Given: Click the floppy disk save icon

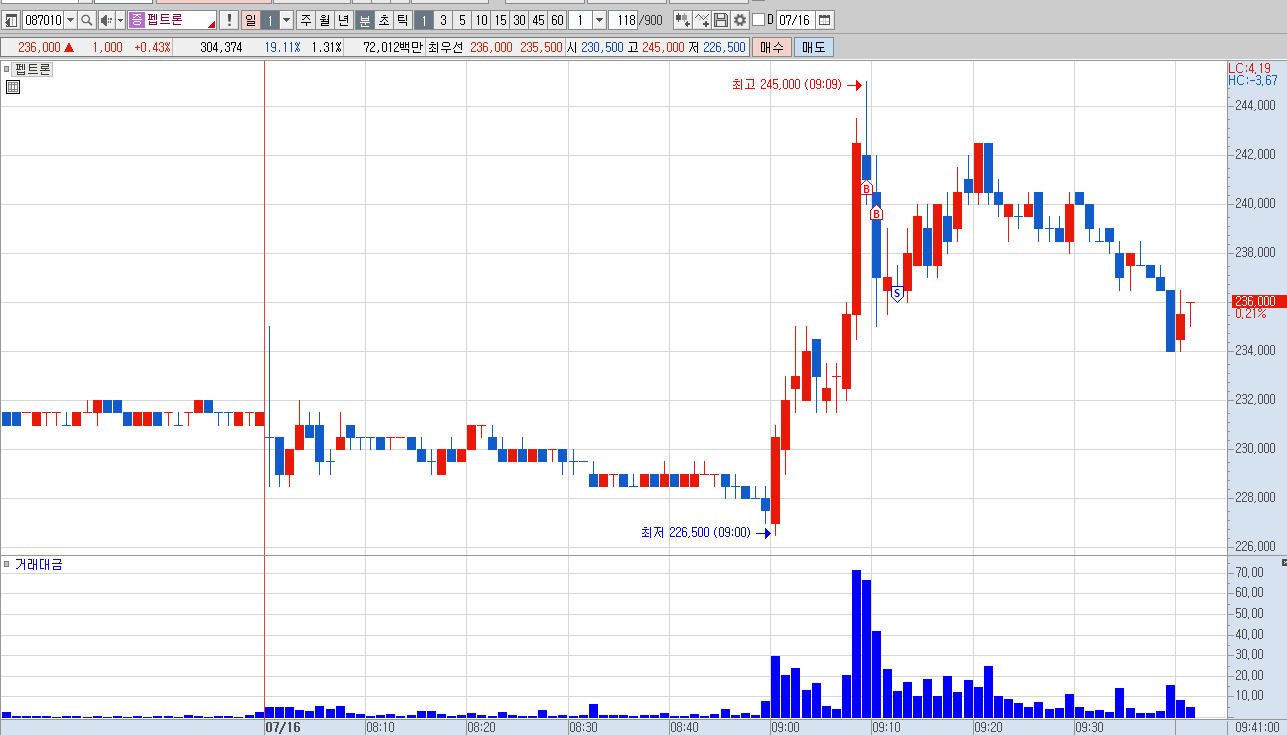Looking at the screenshot, I should 721,20.
